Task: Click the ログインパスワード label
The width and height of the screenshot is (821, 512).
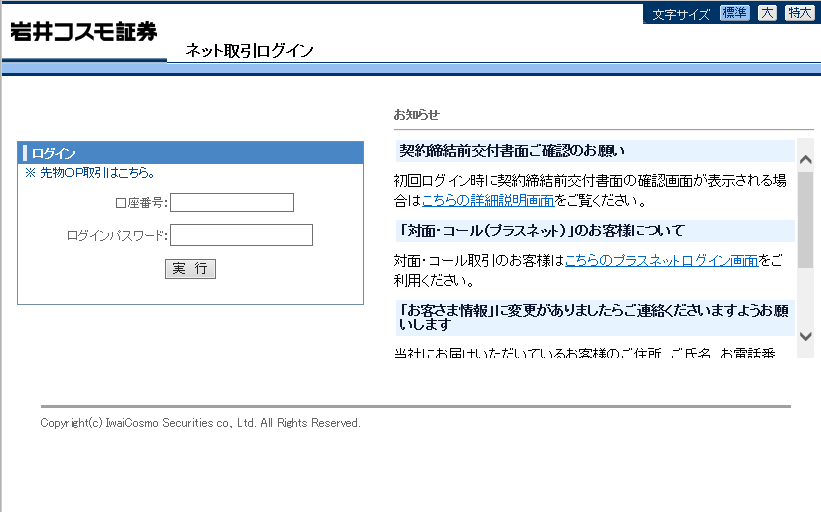Action: 117,236
